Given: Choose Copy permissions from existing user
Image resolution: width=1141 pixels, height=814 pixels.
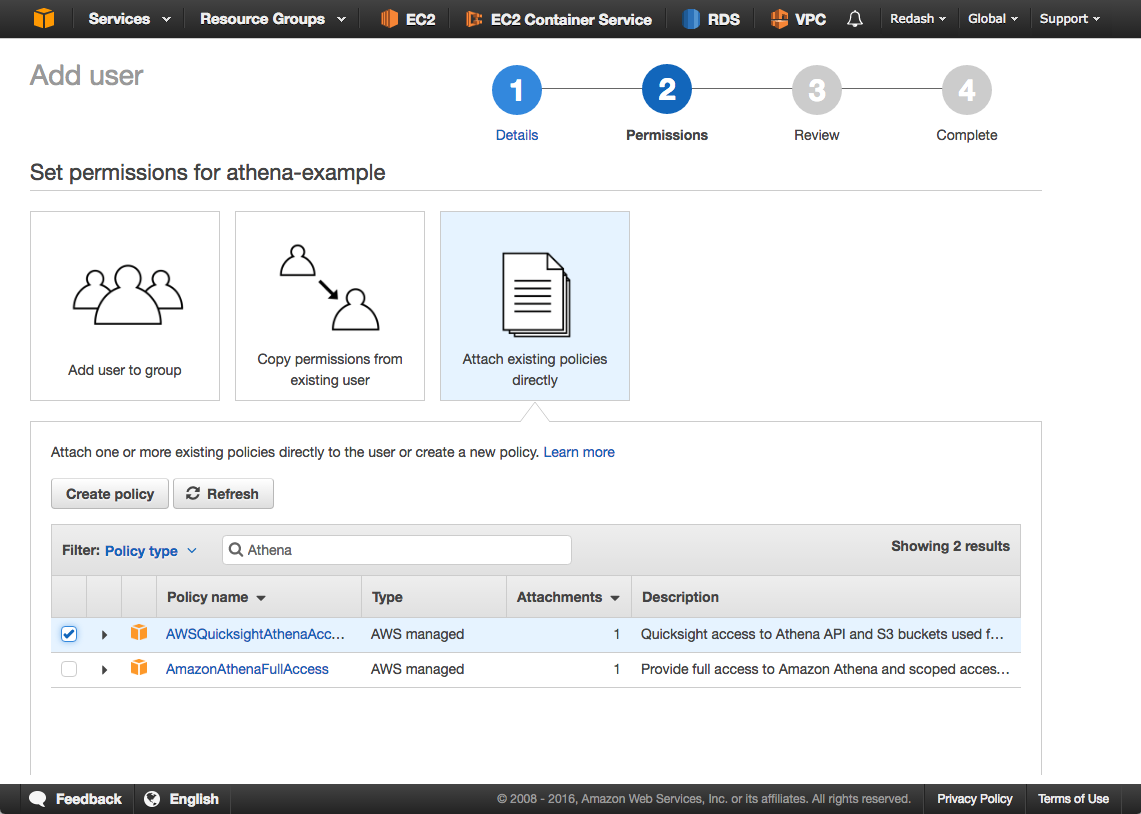Looking at the screenshot, I should point(330,306).
